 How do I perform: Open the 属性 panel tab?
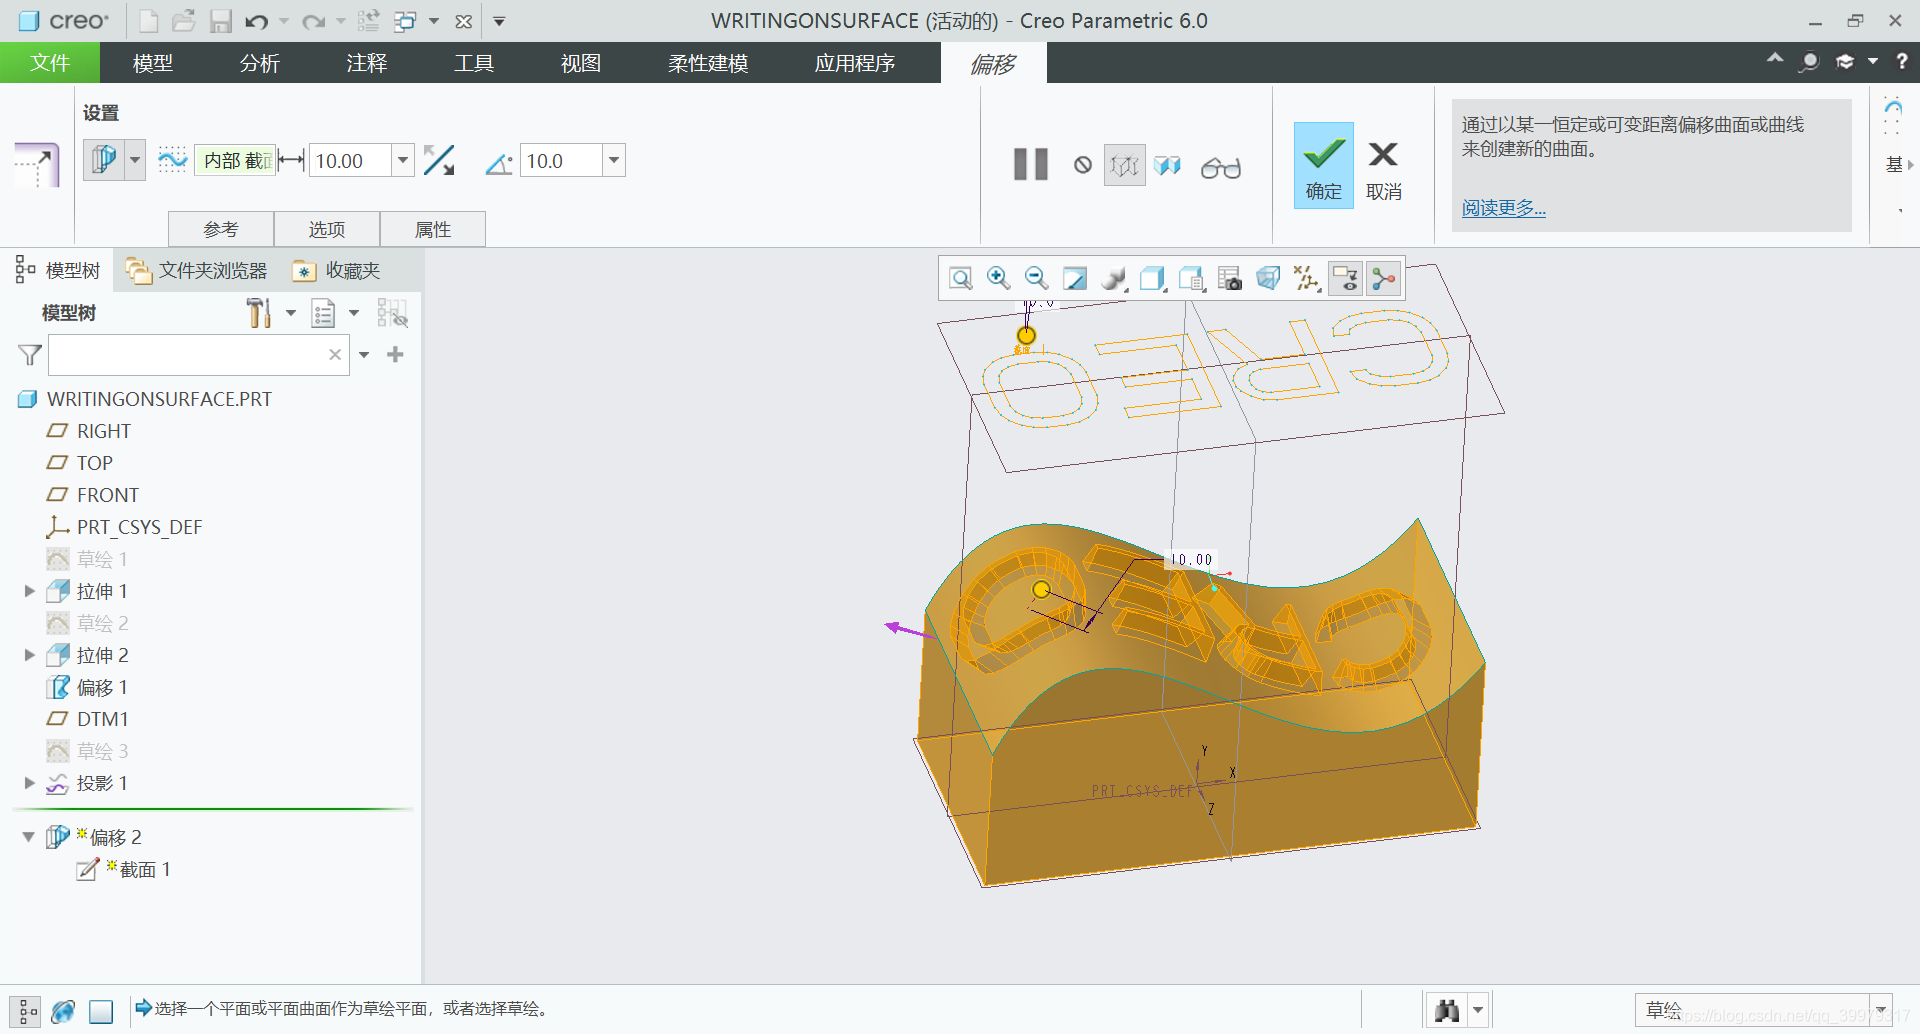pyautogui.click(x=433, y=229)
